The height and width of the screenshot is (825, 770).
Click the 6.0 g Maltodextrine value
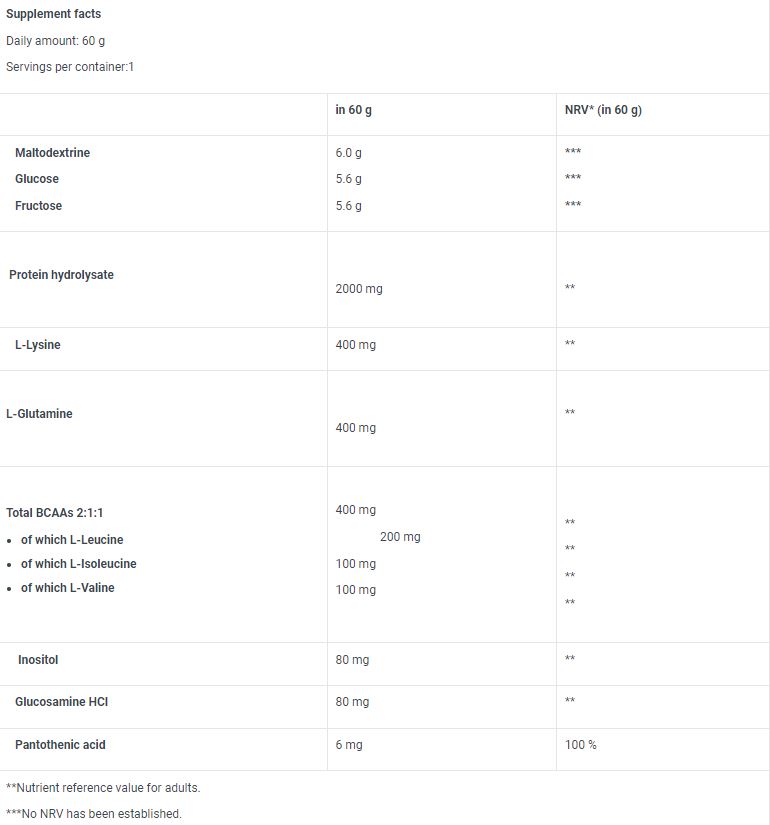click(x=349, y=153)
